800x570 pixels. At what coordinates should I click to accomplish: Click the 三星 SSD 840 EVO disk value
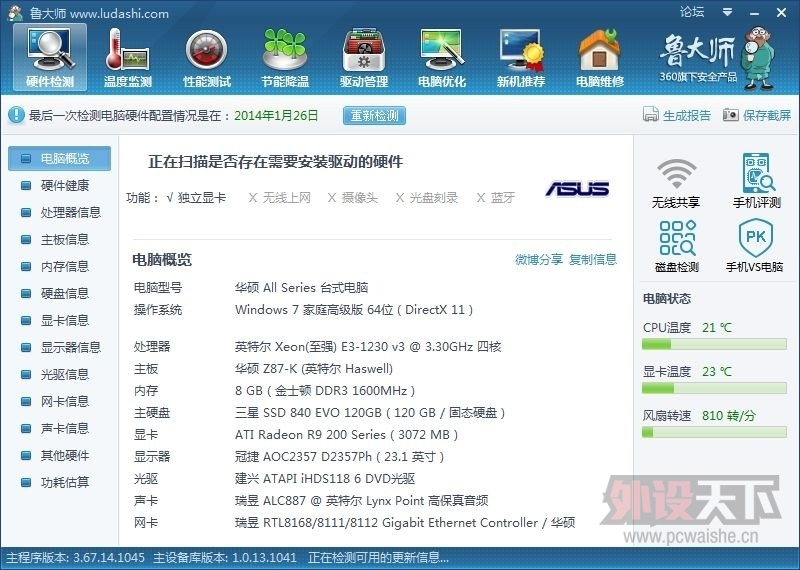coord(370,413)
